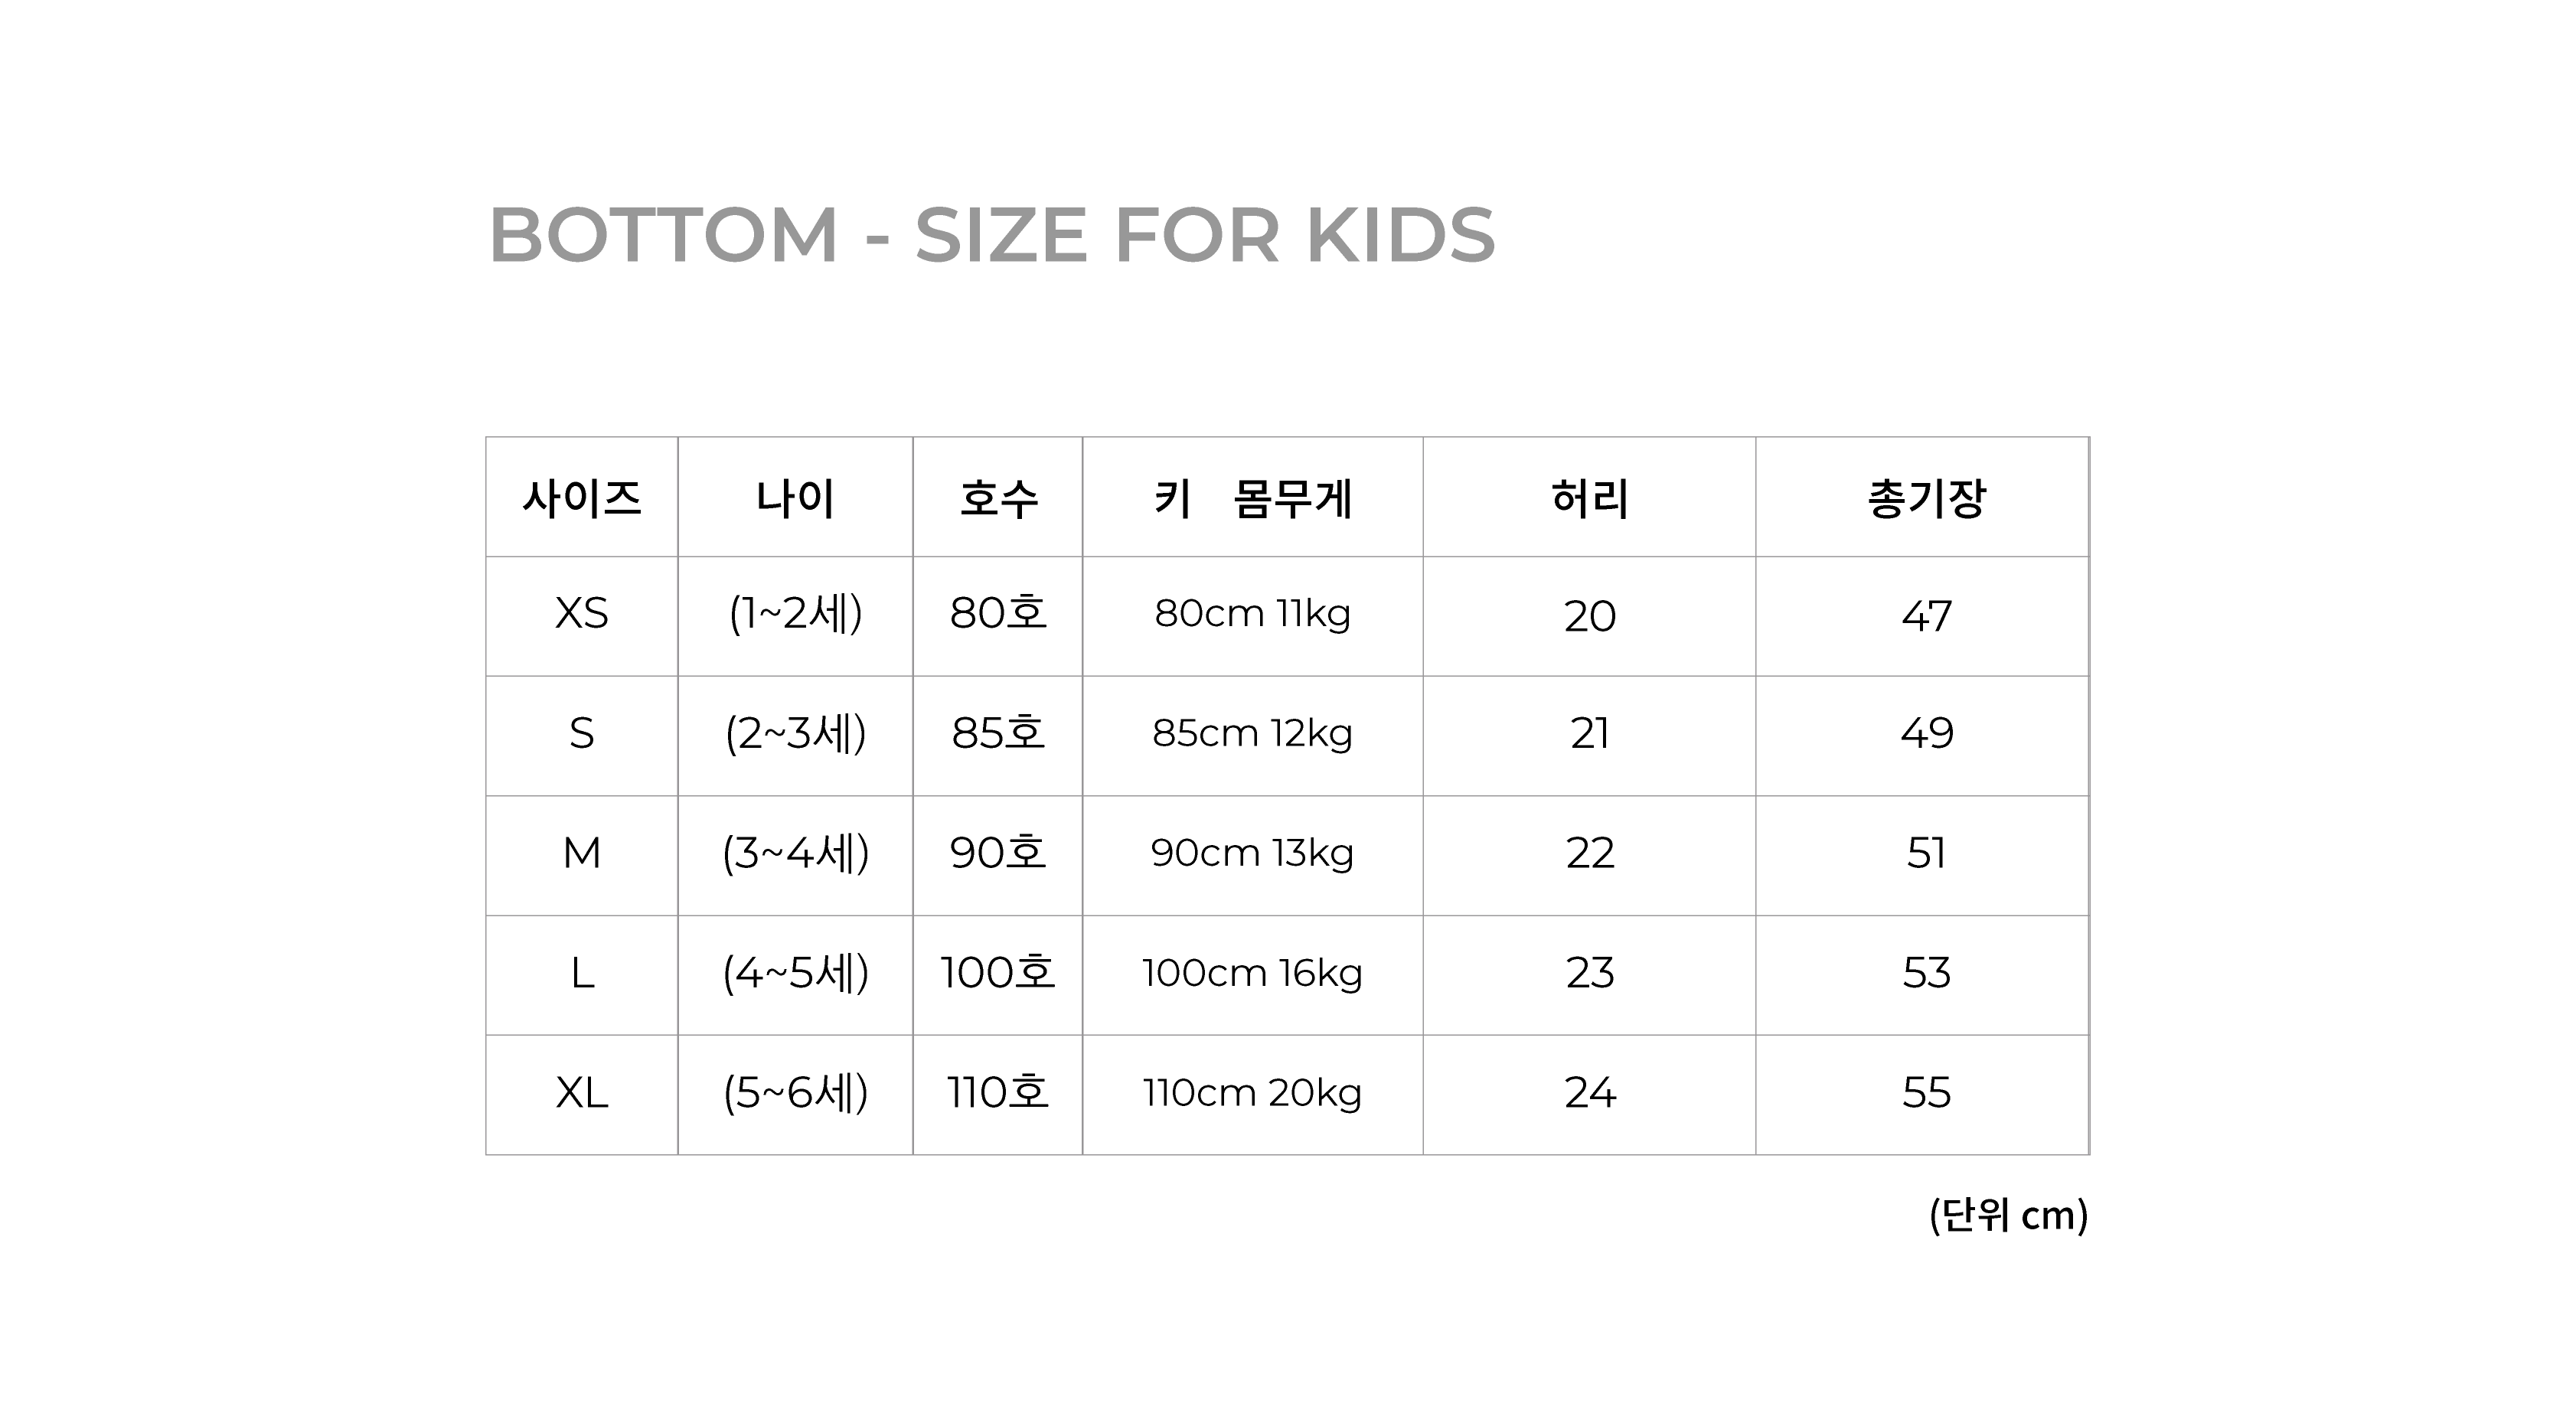Click total length 53 cell
The width and height of the screenshot is (2576, 1426).
pyautogui.click(x=1925, y=973)
